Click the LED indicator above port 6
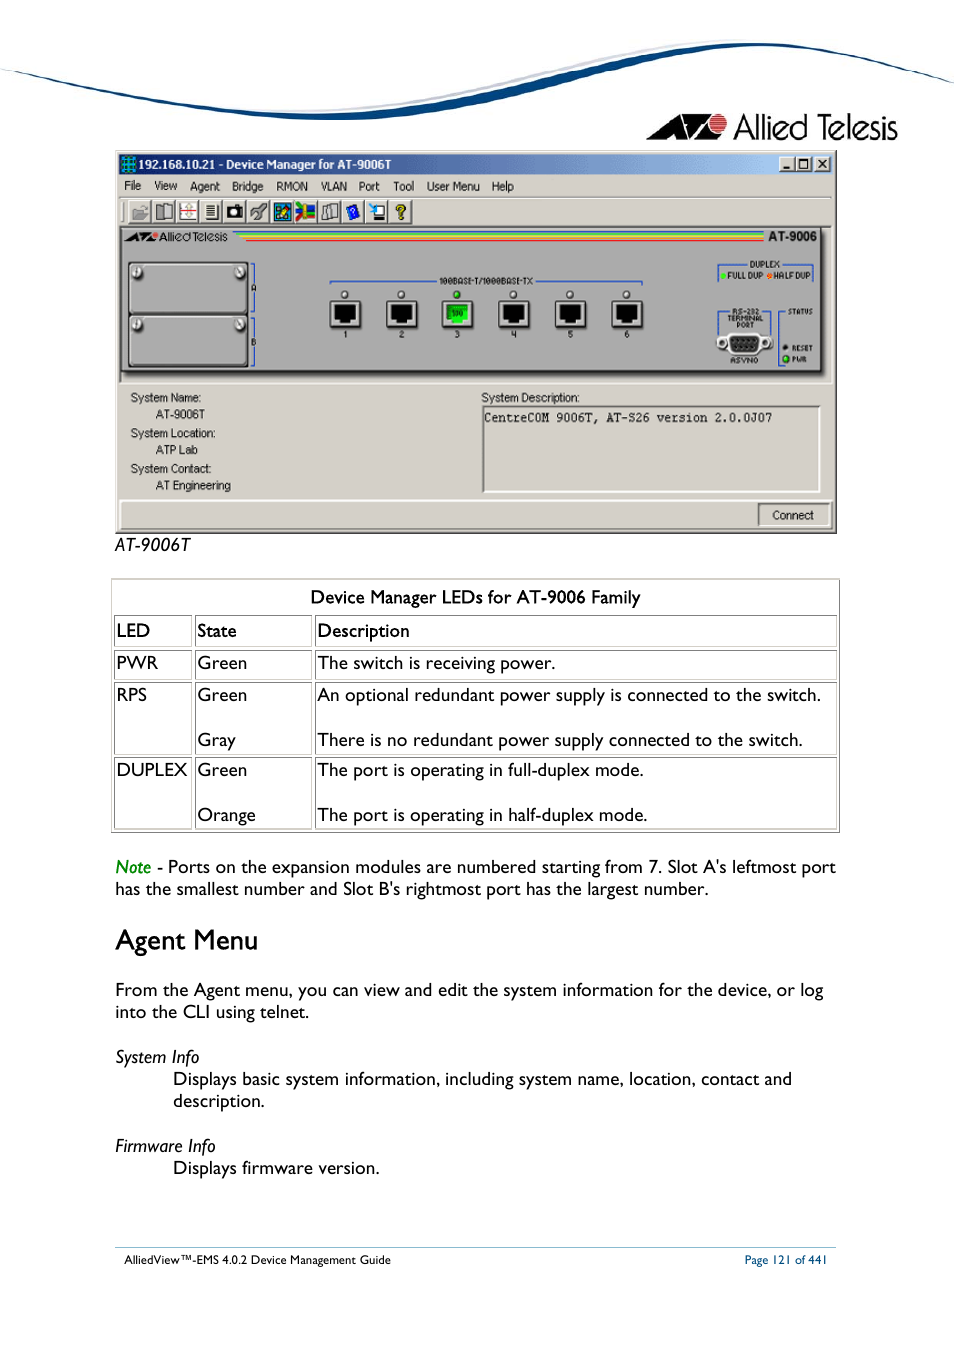Image resolution: width=954 pixels, height=1351 pixels. click(626, 295)
